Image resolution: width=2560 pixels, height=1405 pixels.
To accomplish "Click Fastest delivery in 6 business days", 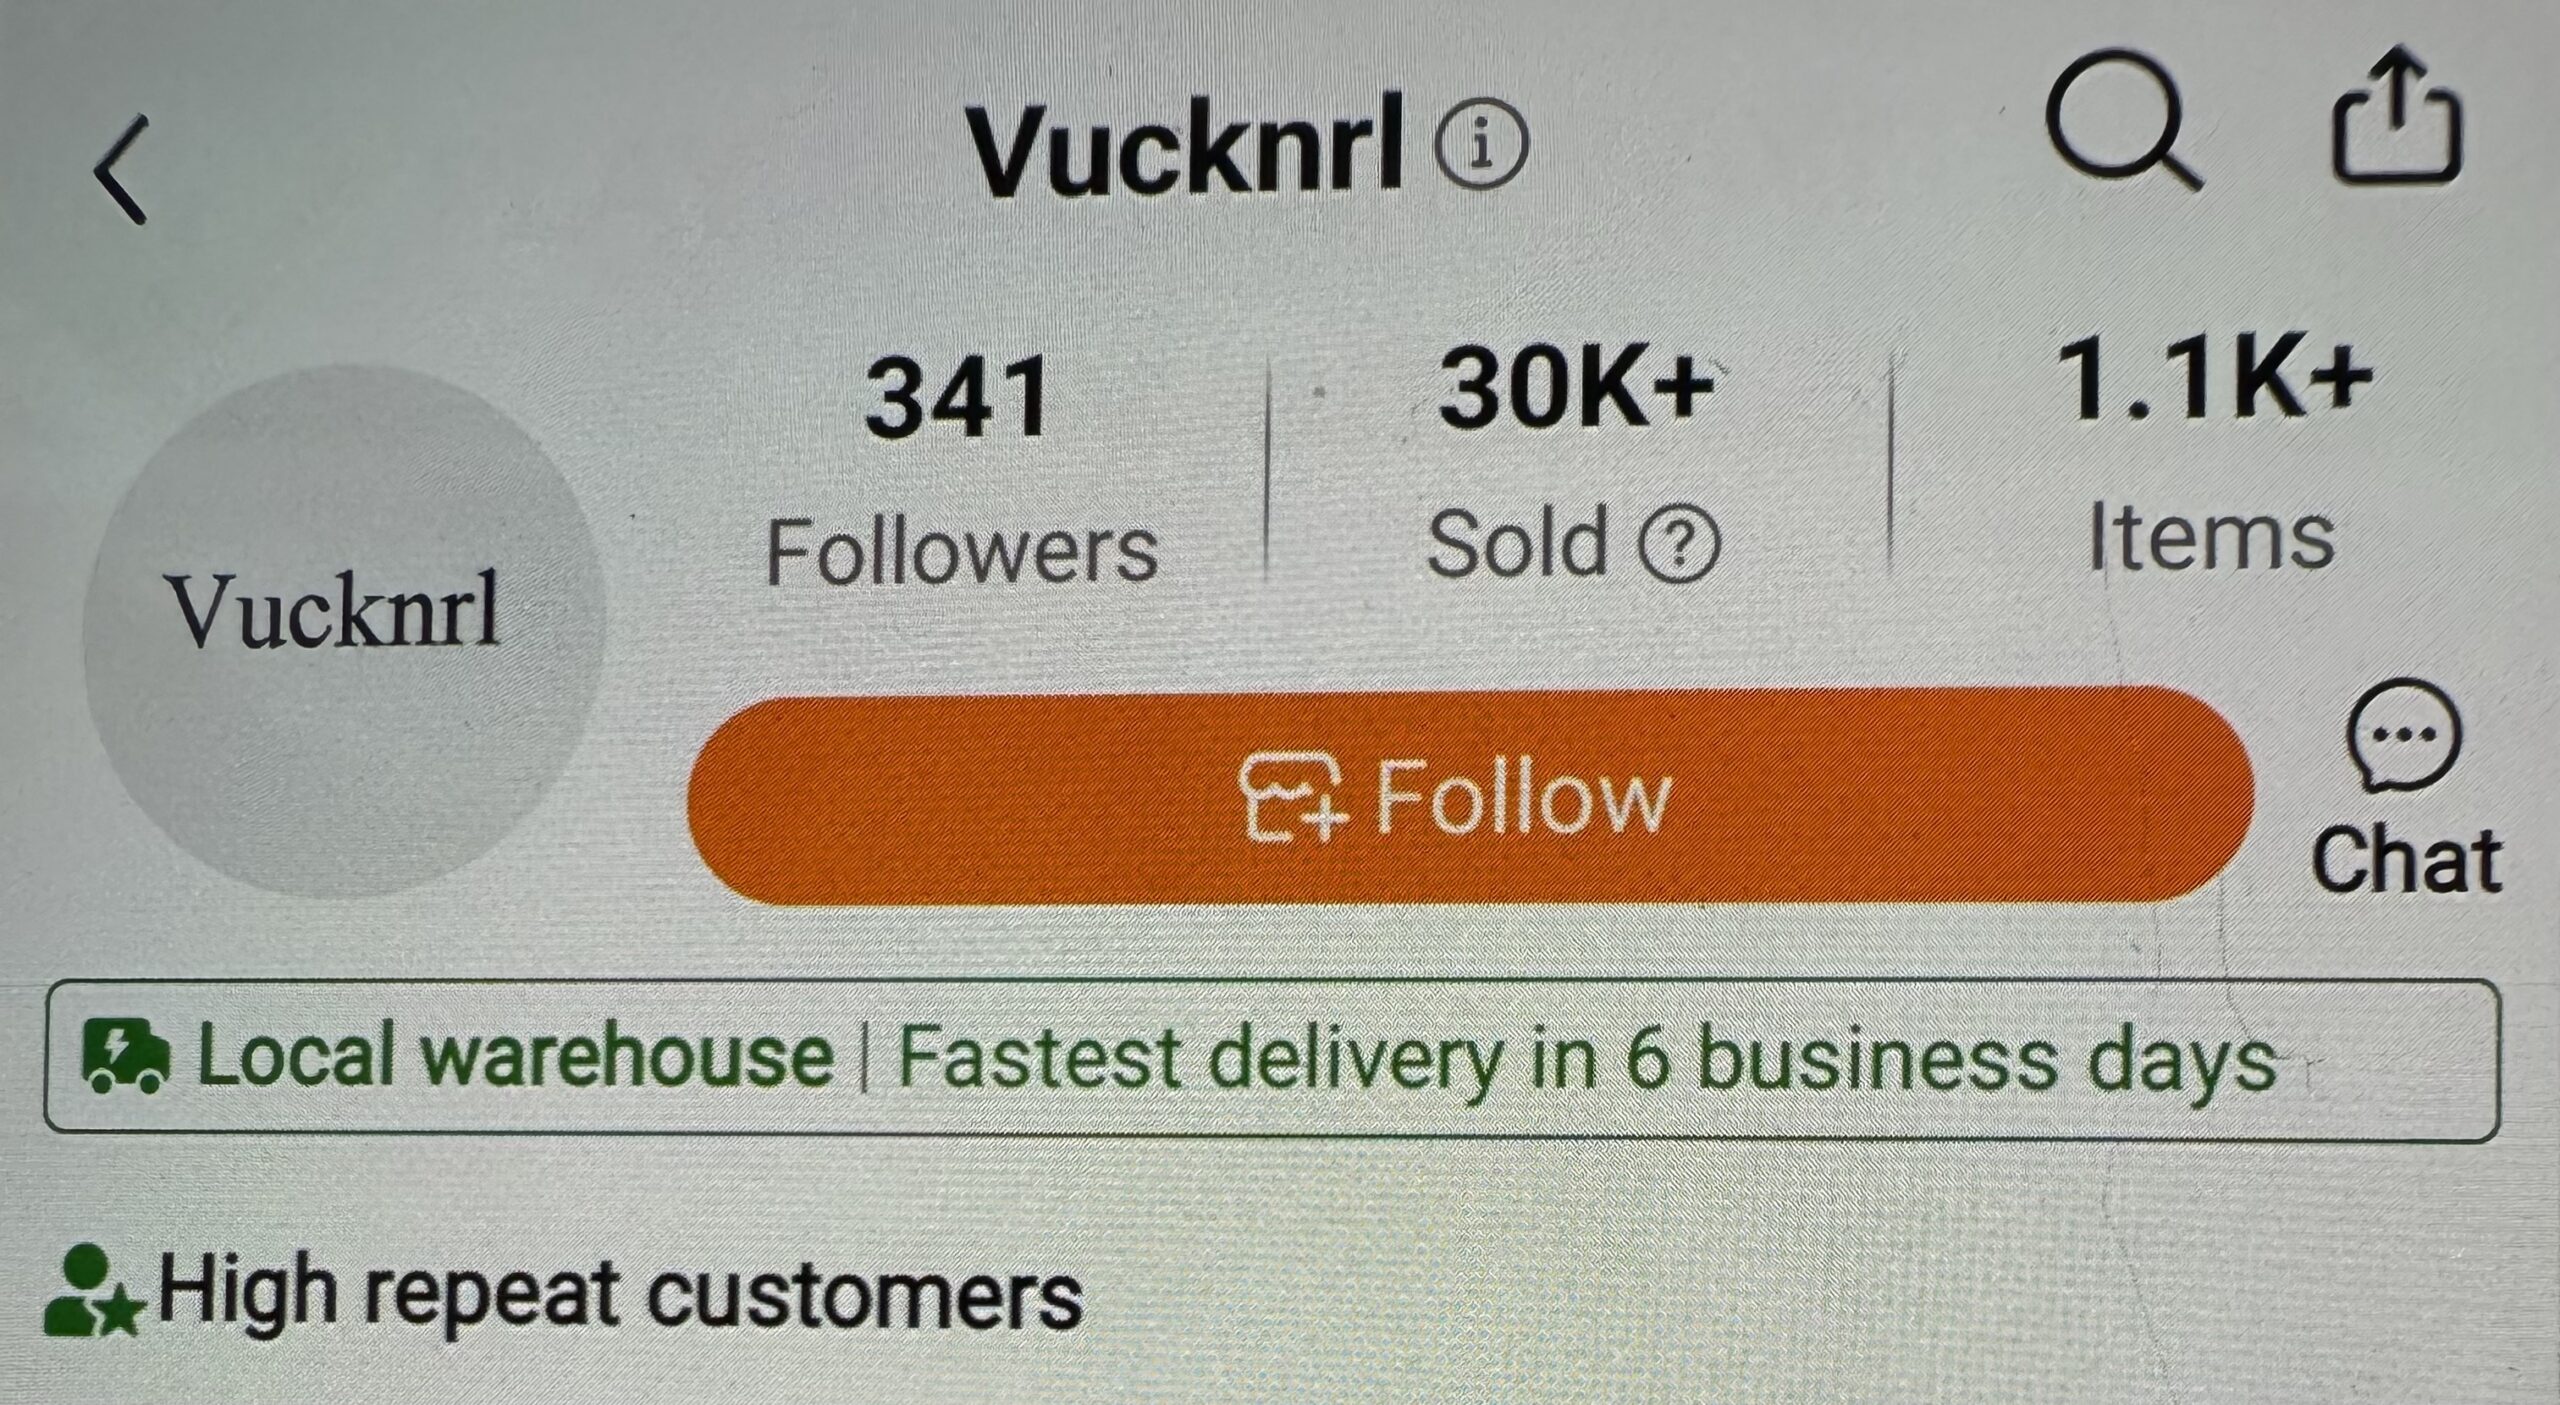I will pos(1587,1062).
